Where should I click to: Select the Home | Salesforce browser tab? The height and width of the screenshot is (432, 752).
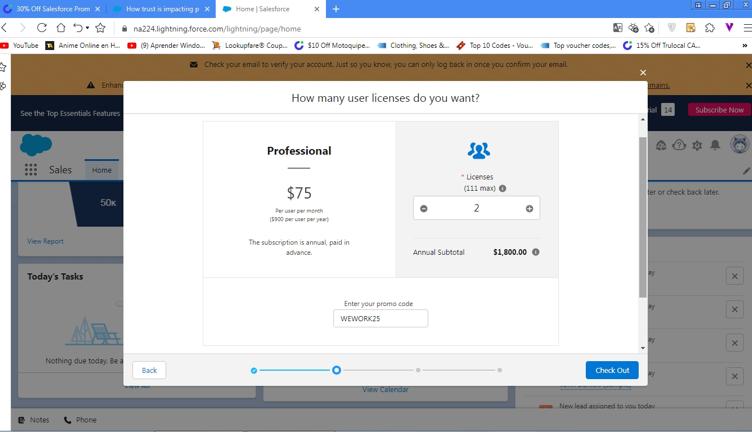click(271, 9)
